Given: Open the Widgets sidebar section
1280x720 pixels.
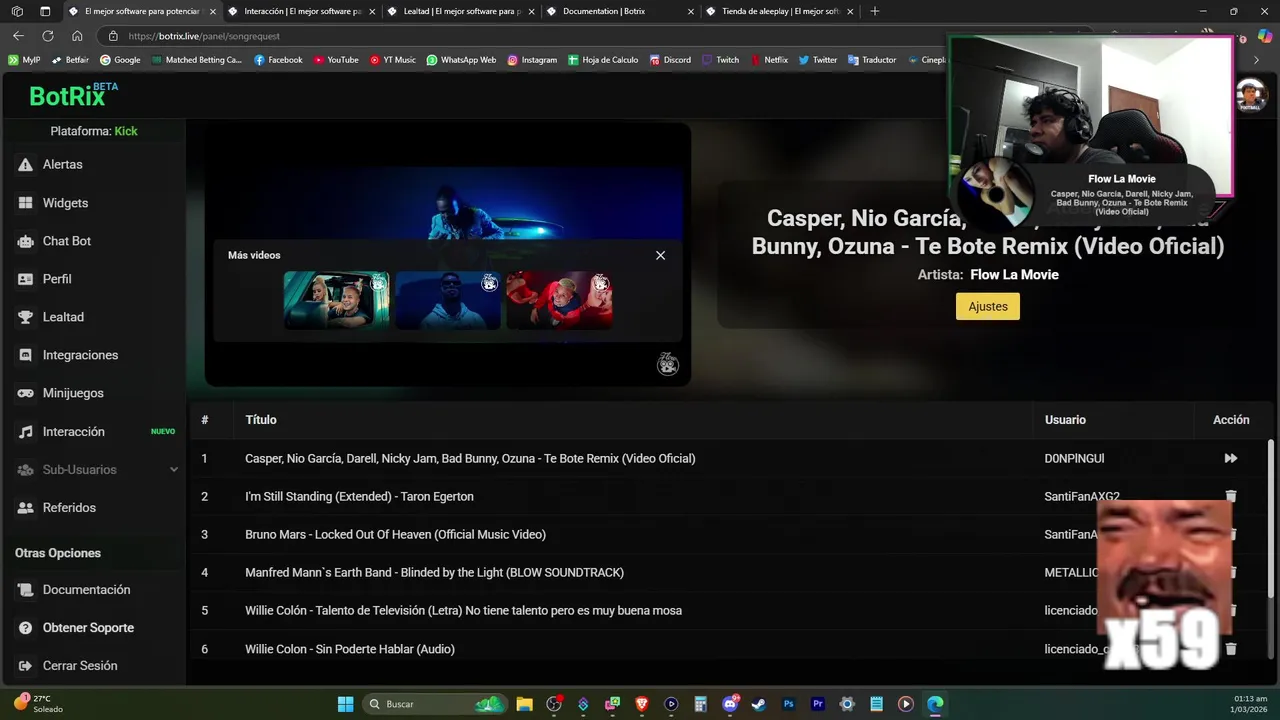Looking at the screenshot, I should 65,203.
